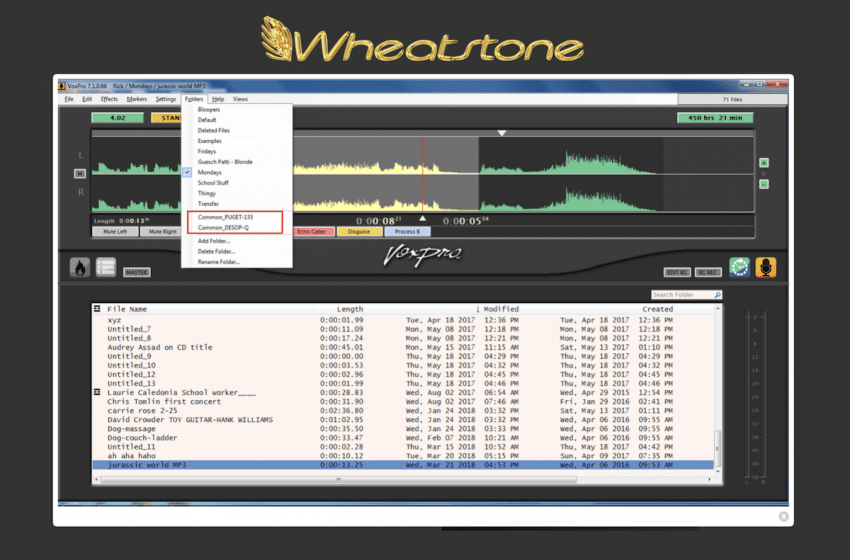This screenshot has height=560, width=850.
Task: Sort the list by Modified column
Action: [501, 309]
